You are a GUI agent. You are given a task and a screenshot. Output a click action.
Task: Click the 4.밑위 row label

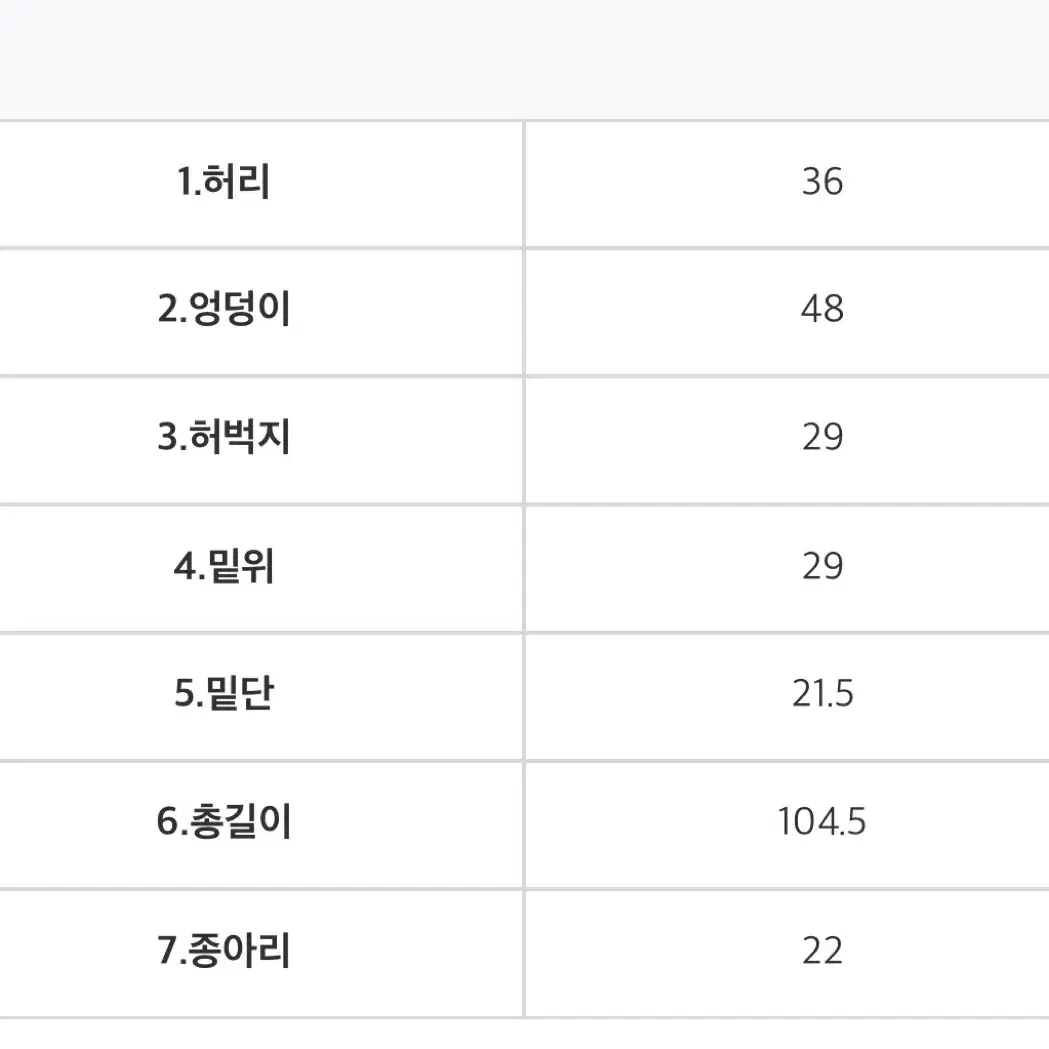223,566
